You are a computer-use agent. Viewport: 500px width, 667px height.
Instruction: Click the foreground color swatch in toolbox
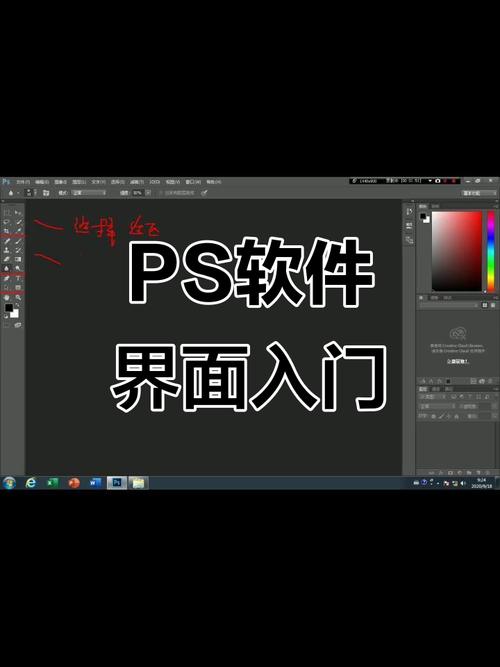coord(9,308)
